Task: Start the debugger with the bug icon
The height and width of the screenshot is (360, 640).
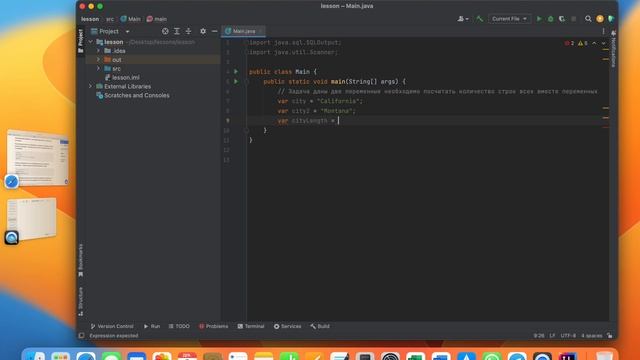Action: 550,19
